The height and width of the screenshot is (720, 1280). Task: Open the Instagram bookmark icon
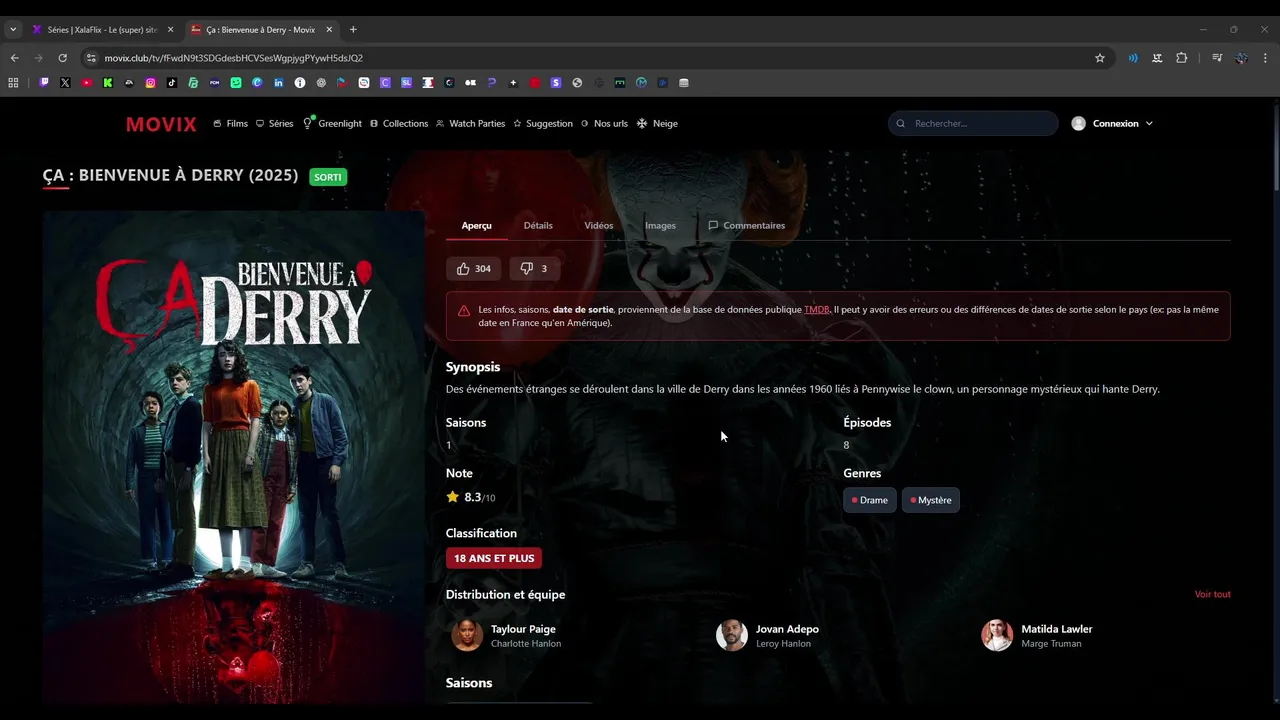tap(151, 83)
